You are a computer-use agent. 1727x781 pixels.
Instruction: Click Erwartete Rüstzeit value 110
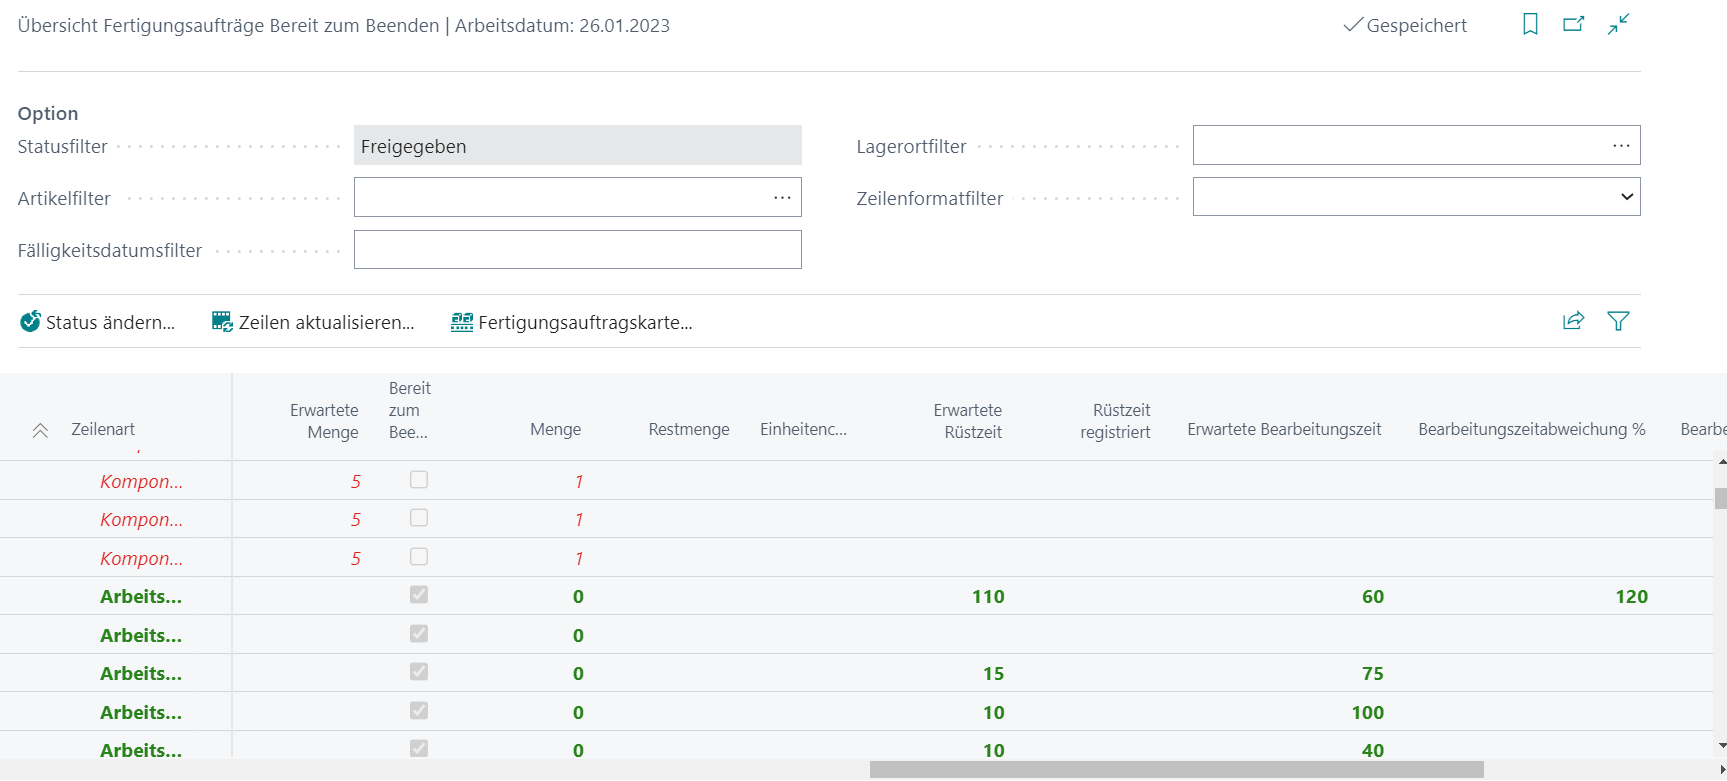988,597
